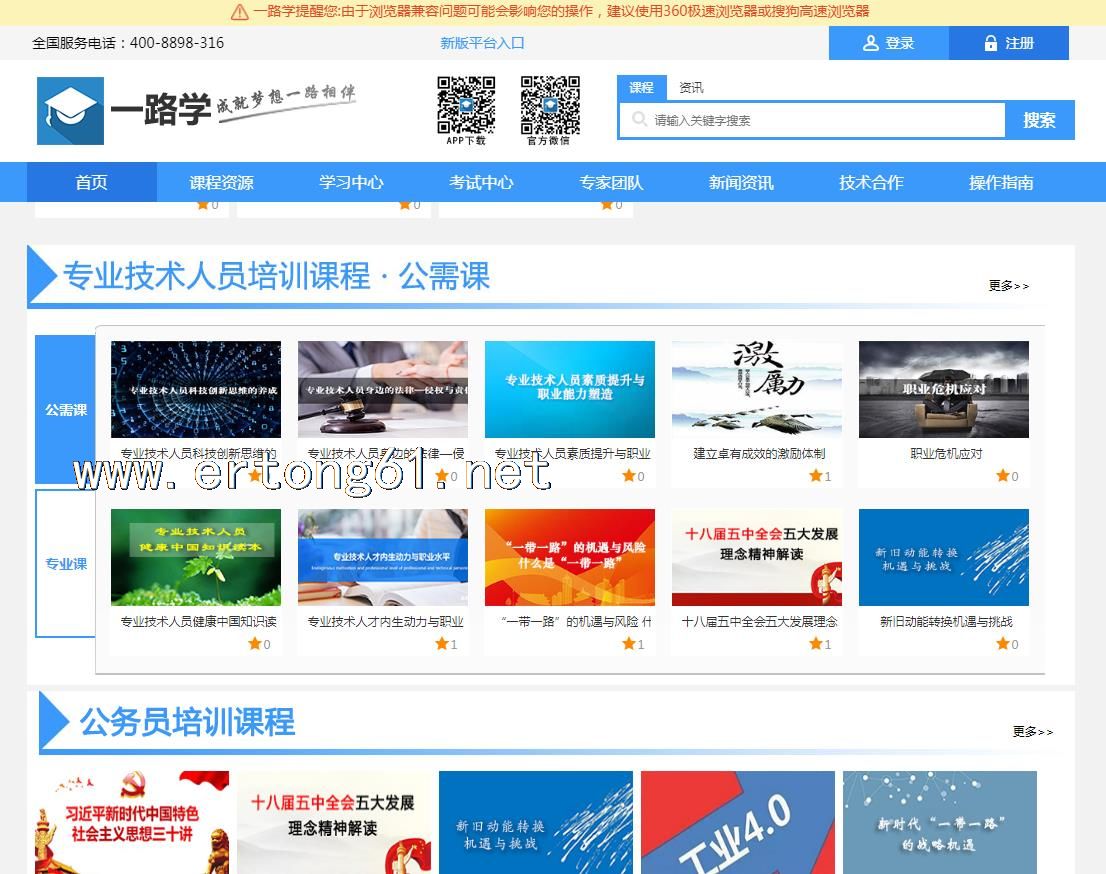The image size is (1106, 874).
Task: Click the lock icon beside 注册
Action: pos(990,43)
